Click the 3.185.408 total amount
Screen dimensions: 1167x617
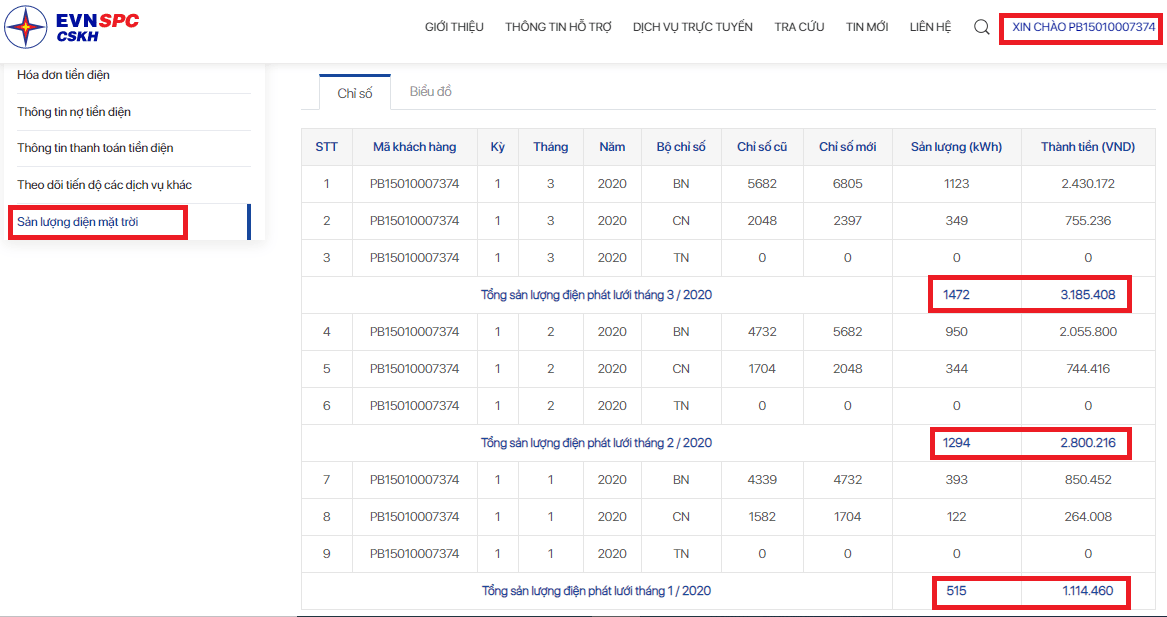(1088, 295)
